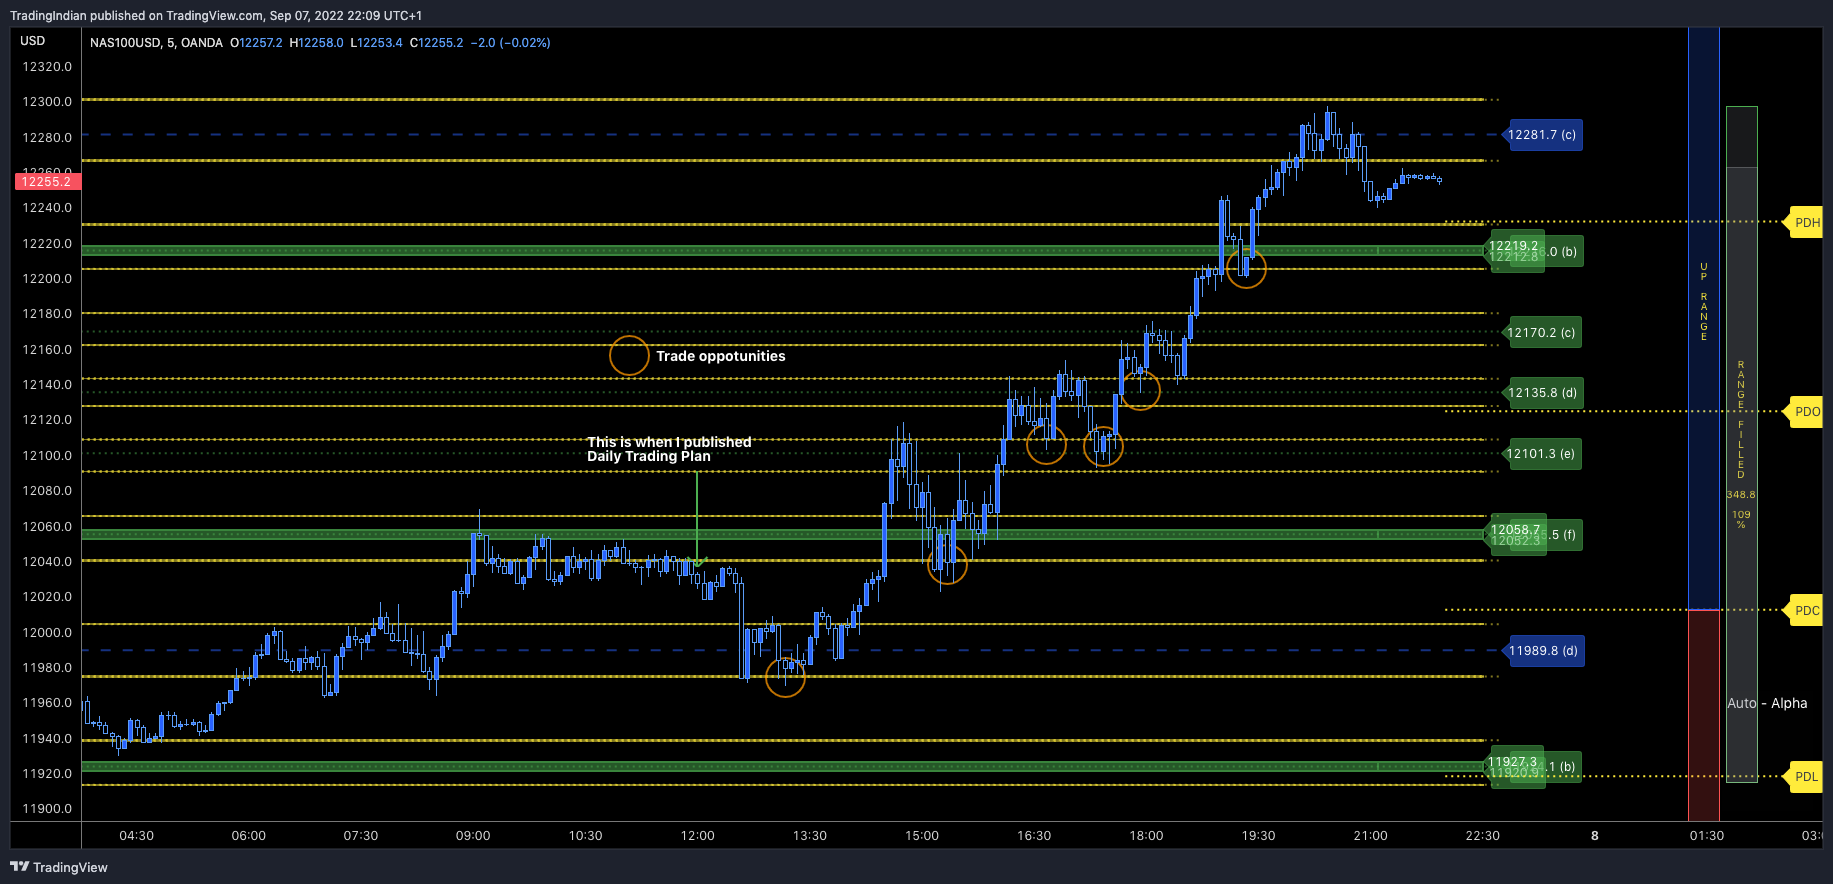Viewport: 1833px width, 884px height.
Task: Click the Daily Trading Plan annotation text
Action: click(649, 456)
